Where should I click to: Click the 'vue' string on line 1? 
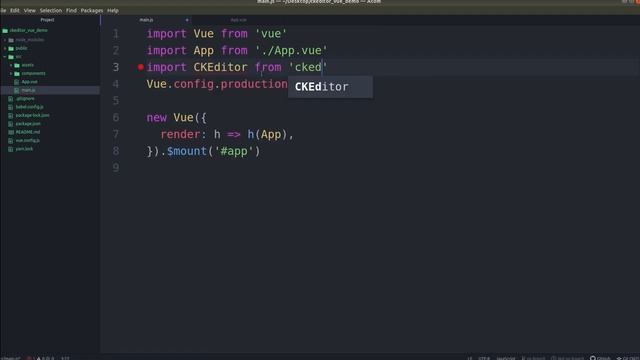coord(271,33)
